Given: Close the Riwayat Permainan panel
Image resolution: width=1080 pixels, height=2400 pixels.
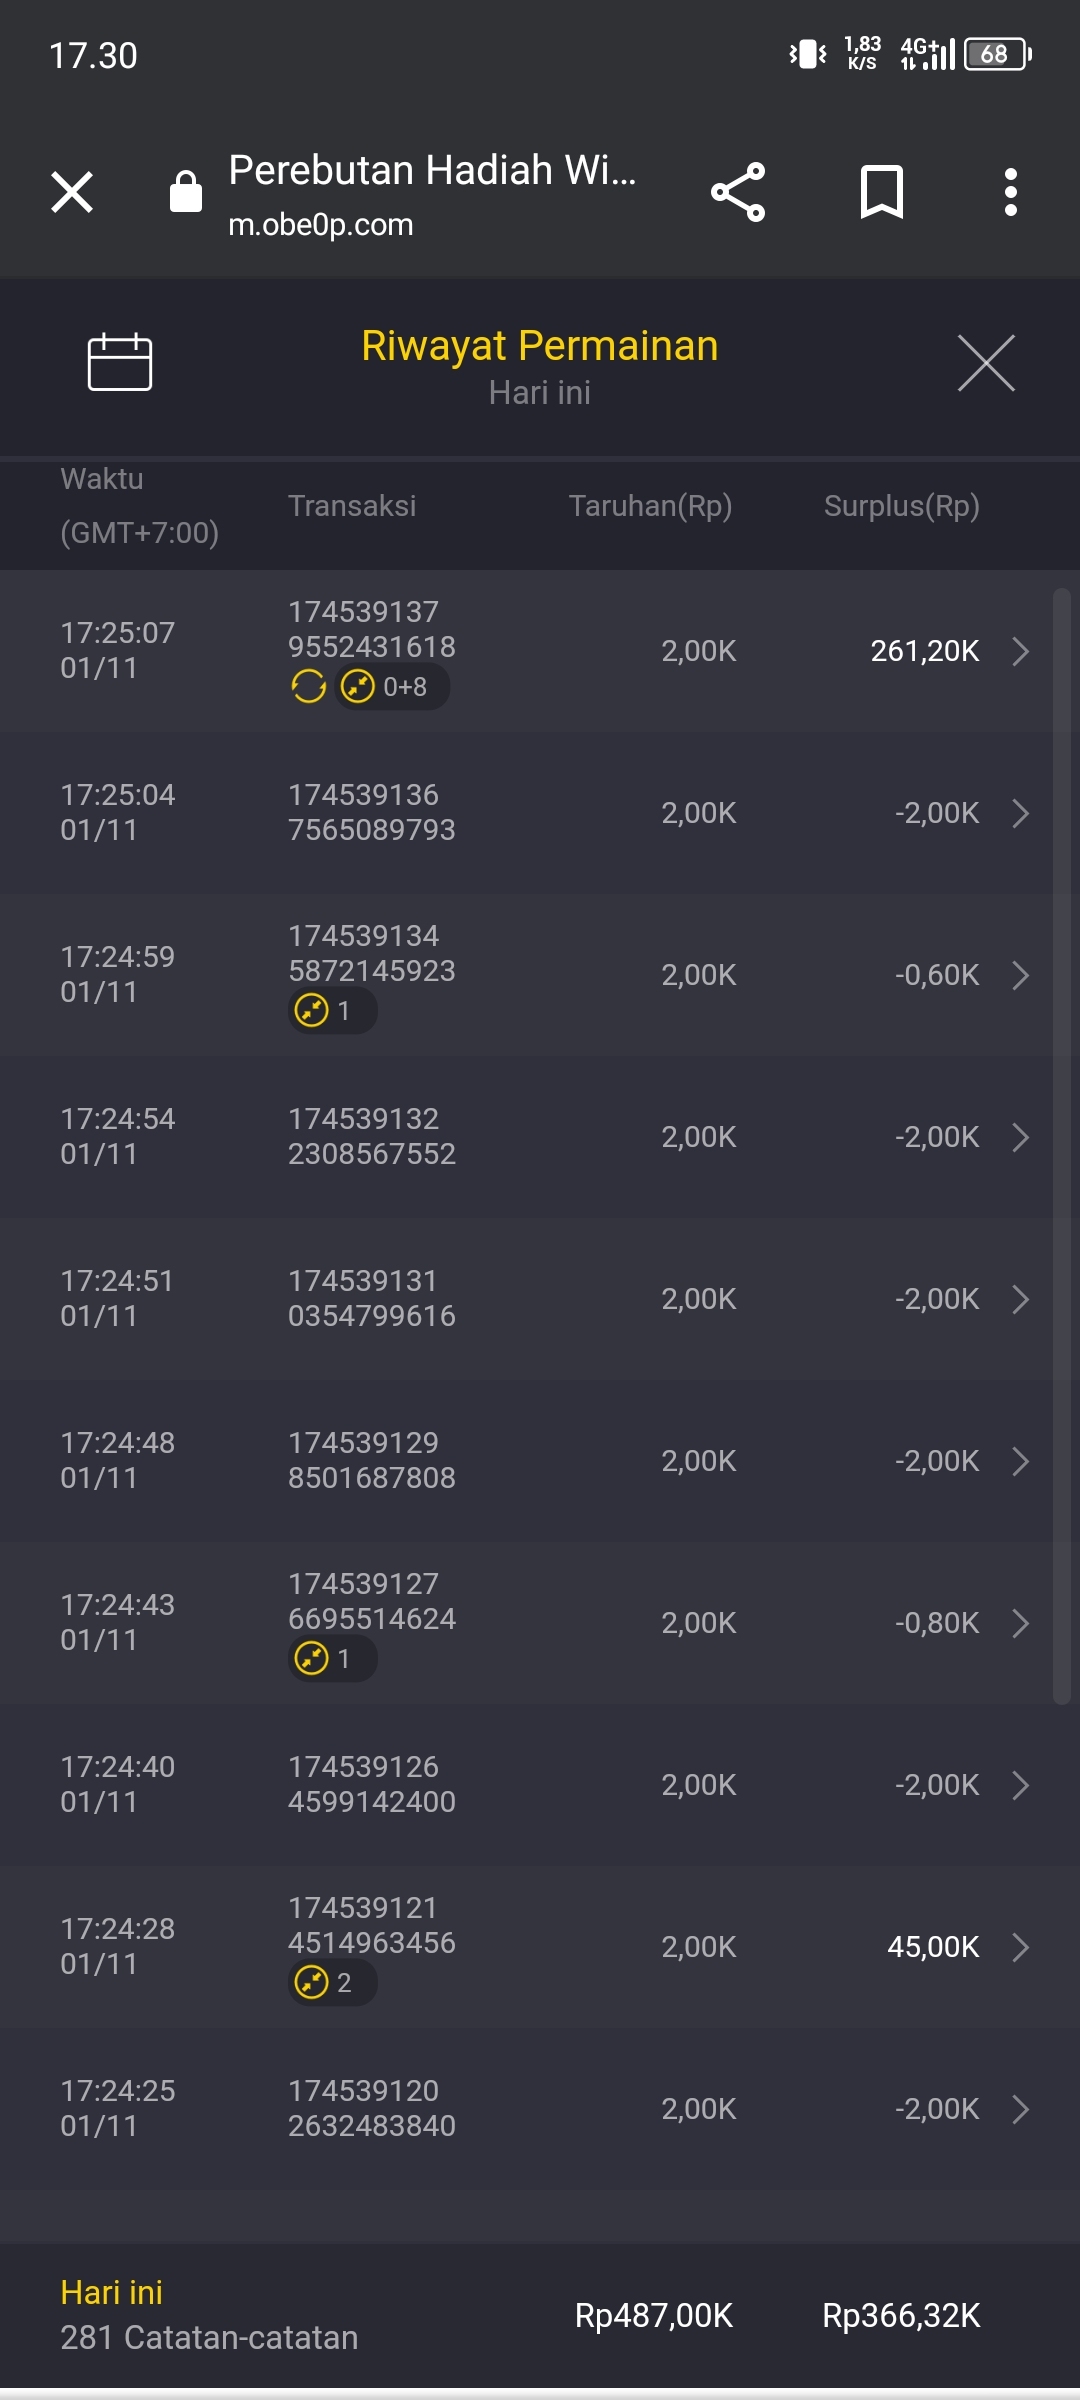Looking at the screenshot, I should tap(986, 363).
